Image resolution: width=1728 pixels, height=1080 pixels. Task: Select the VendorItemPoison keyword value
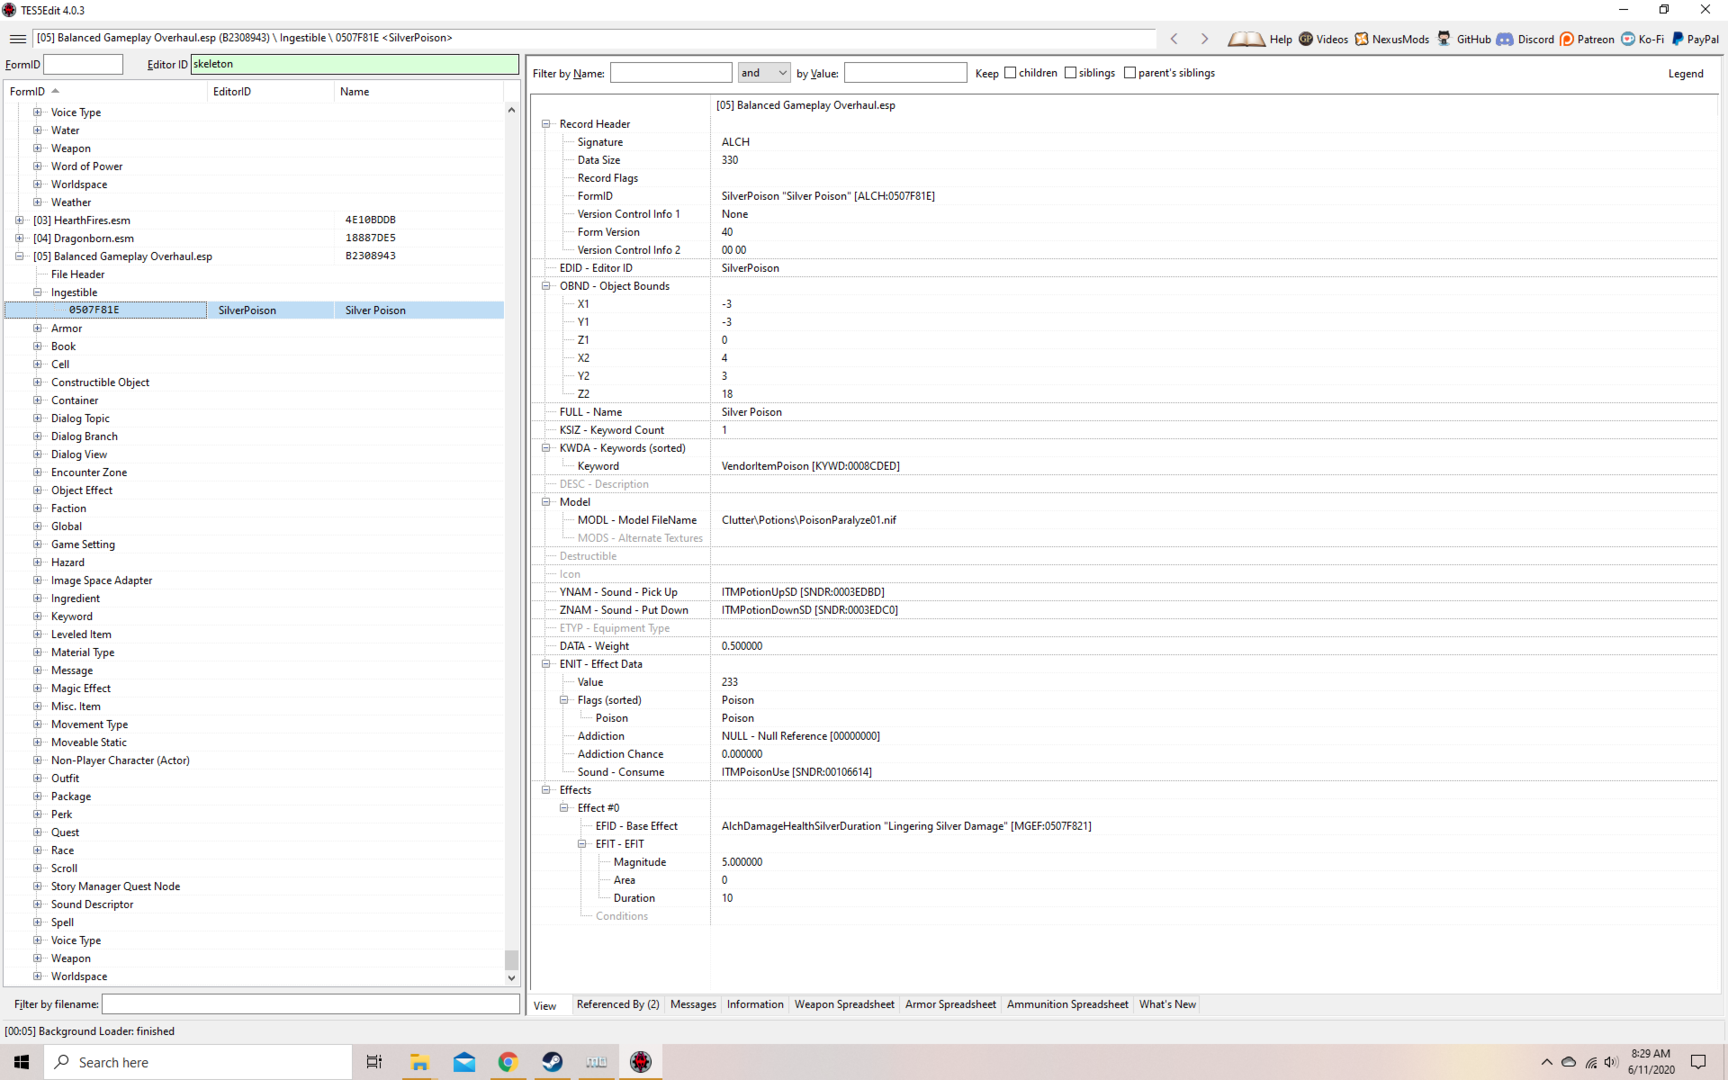tap(810, 466)
